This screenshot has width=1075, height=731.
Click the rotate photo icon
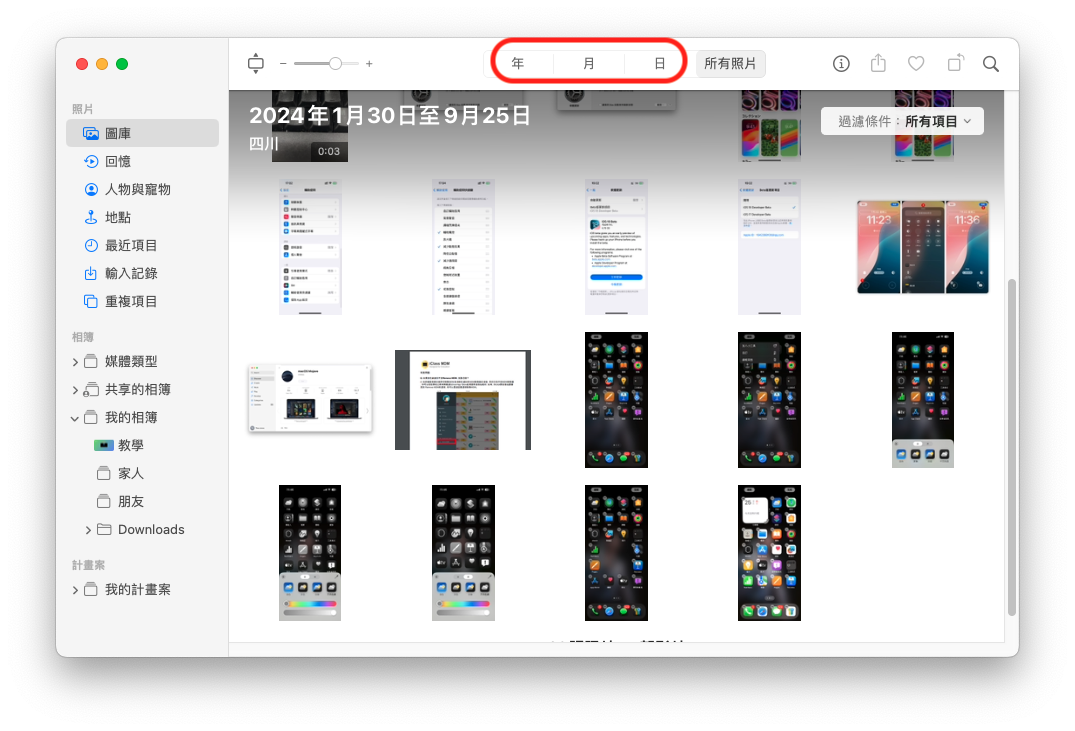tap(955, 63)
